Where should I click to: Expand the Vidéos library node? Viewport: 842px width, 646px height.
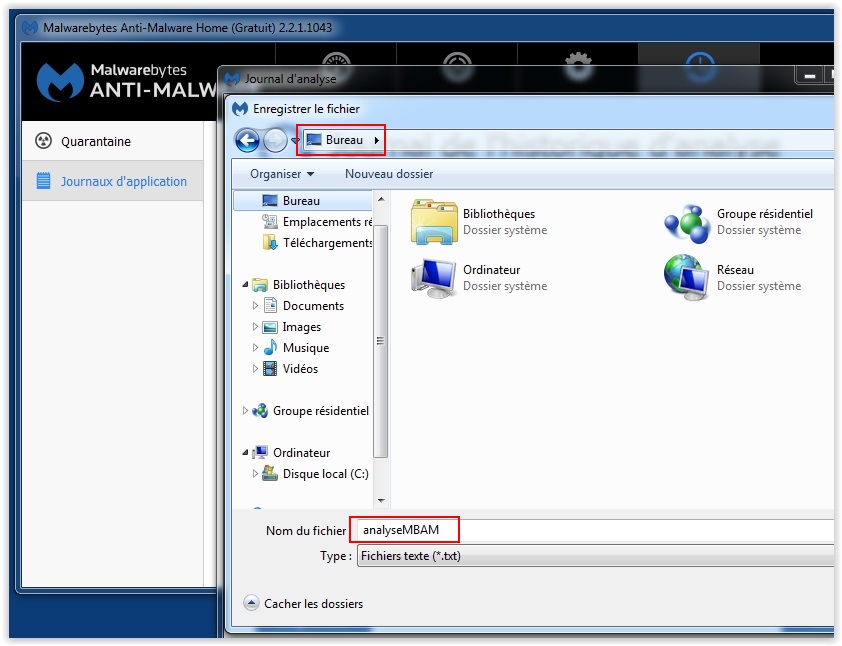pyautogui.click(x=255, y=368)
